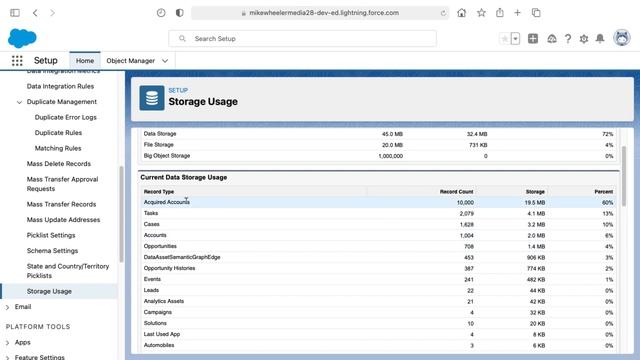Open the notifications bell icon

[x=600, y=39]
